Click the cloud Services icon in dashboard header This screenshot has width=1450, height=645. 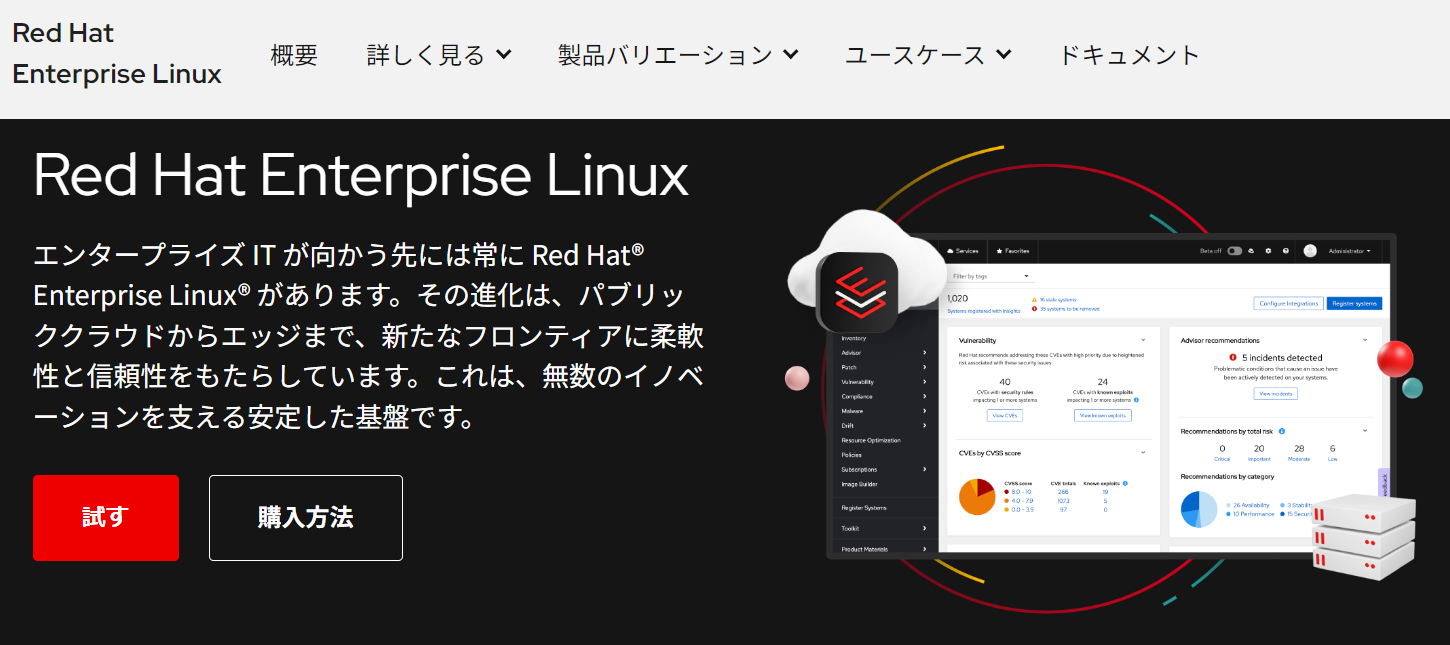[x=950, y=251]
